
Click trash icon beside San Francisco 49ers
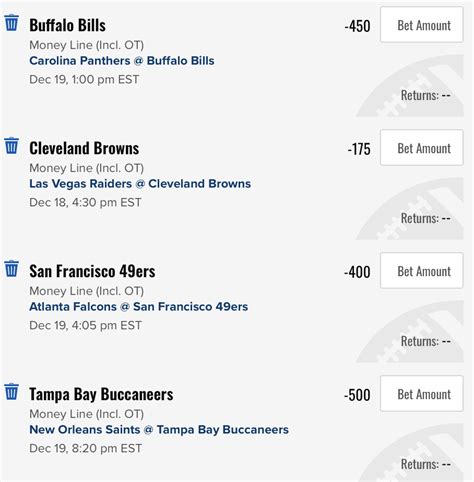[11, 268]
